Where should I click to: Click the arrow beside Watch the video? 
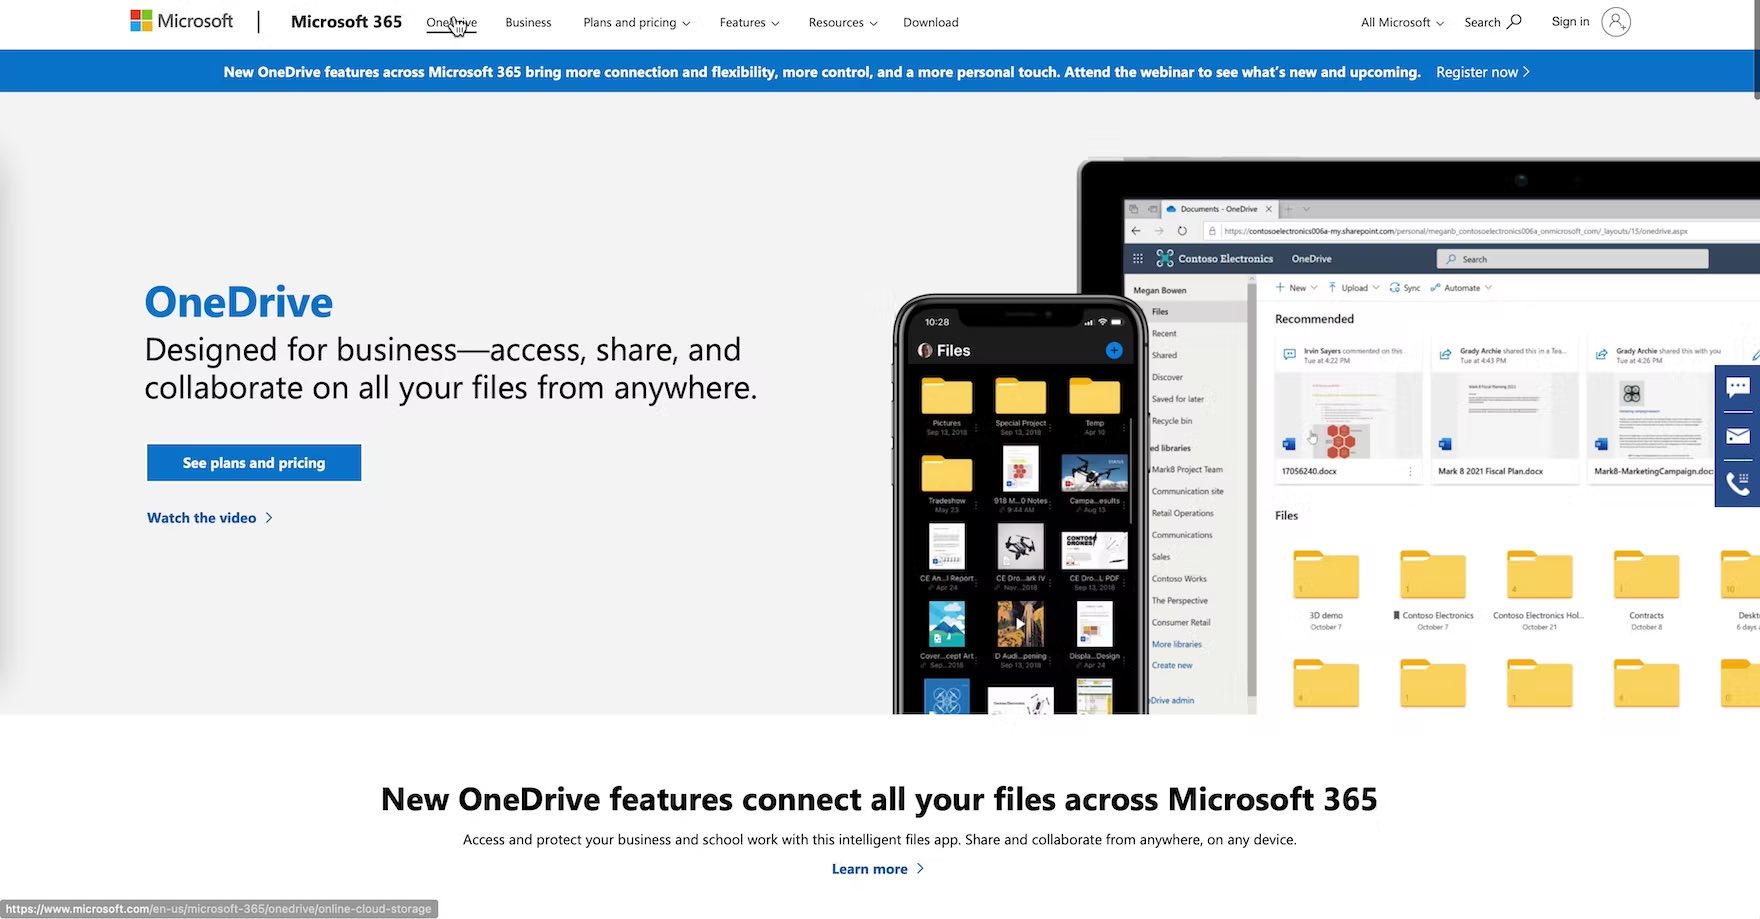pyautogui.click(x=269, y=518)
